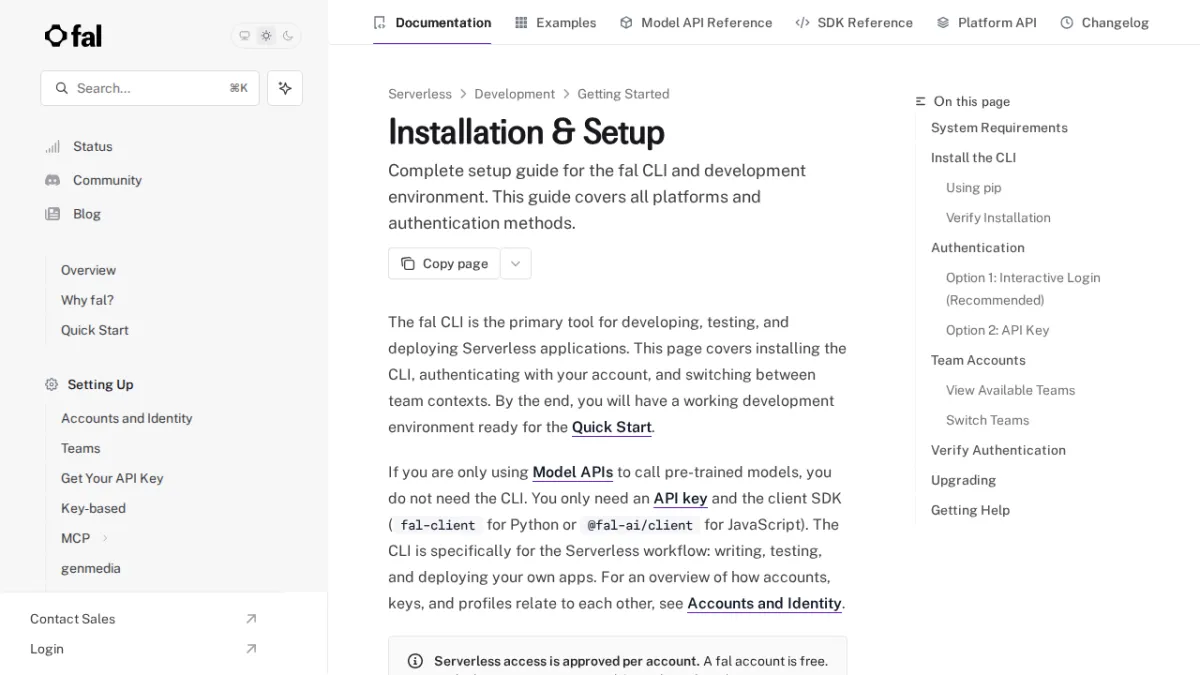Select the Platform API tab
1200x675 pixels.
coord(987,22)
